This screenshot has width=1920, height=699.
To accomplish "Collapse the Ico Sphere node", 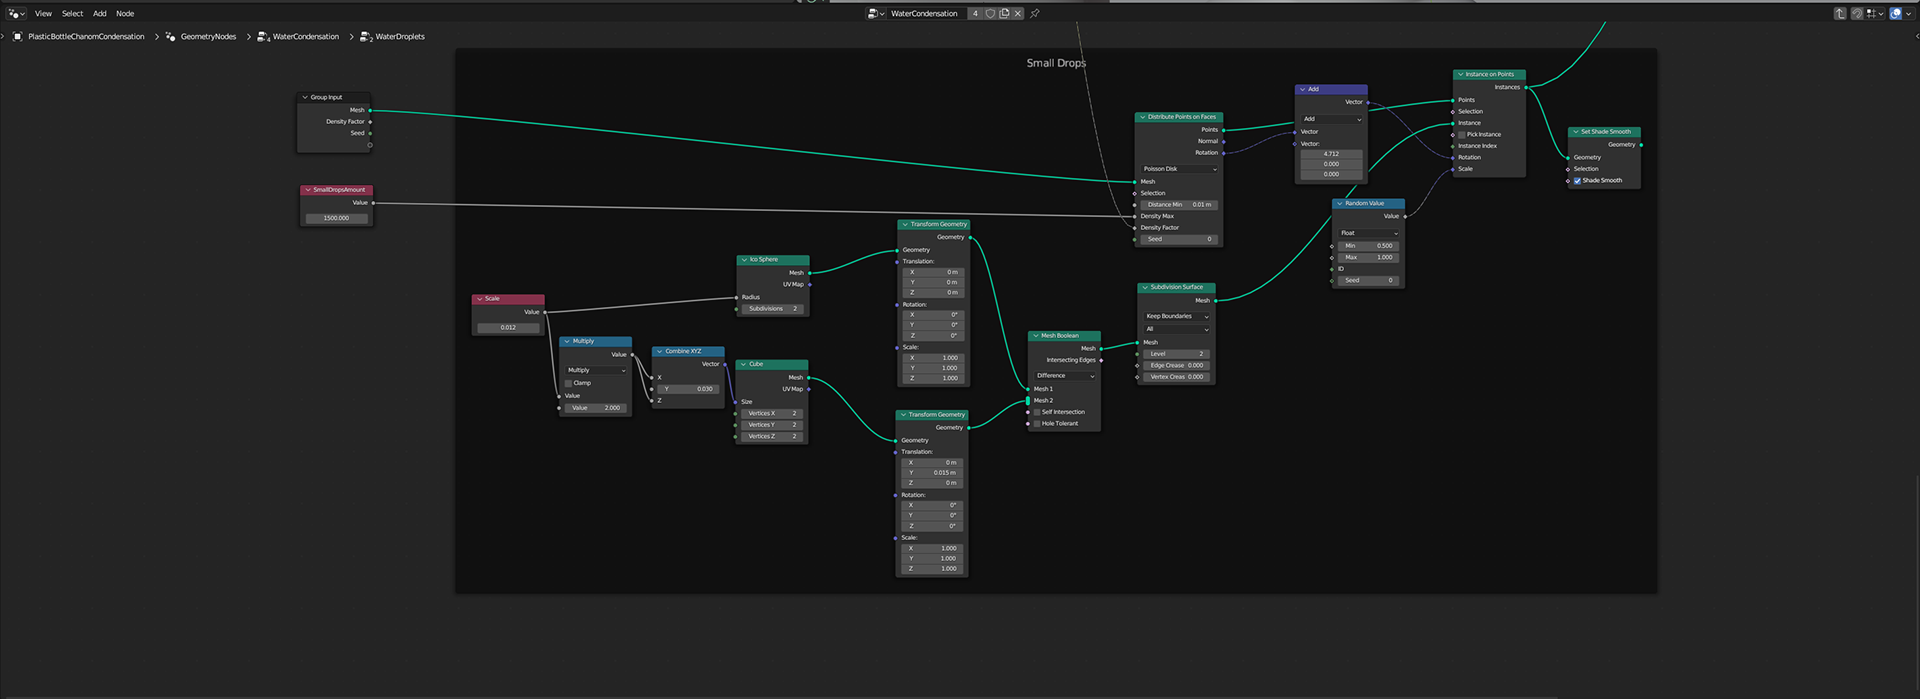I will point(744,260).
